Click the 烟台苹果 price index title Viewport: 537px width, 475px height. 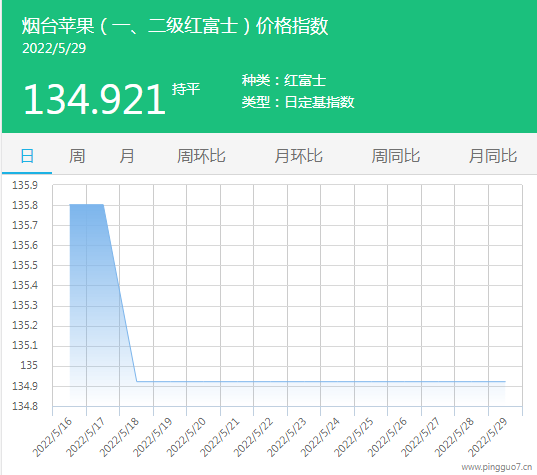(x=175, y=26)
